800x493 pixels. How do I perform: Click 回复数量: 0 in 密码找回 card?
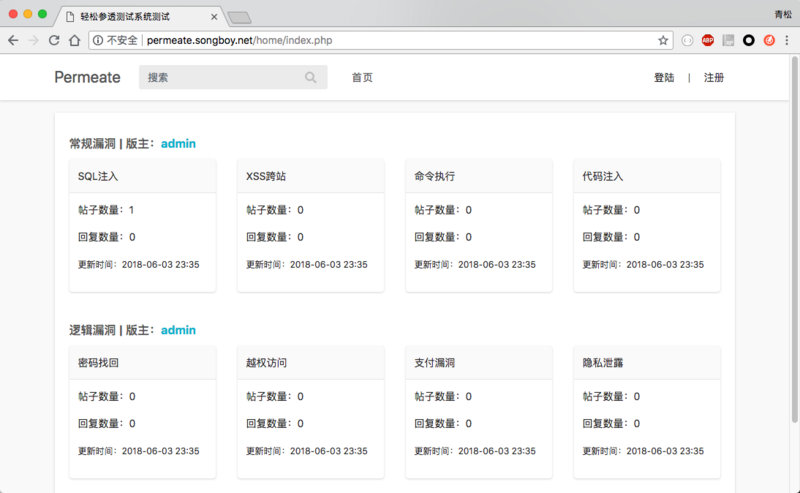click(x=107, y=424)
